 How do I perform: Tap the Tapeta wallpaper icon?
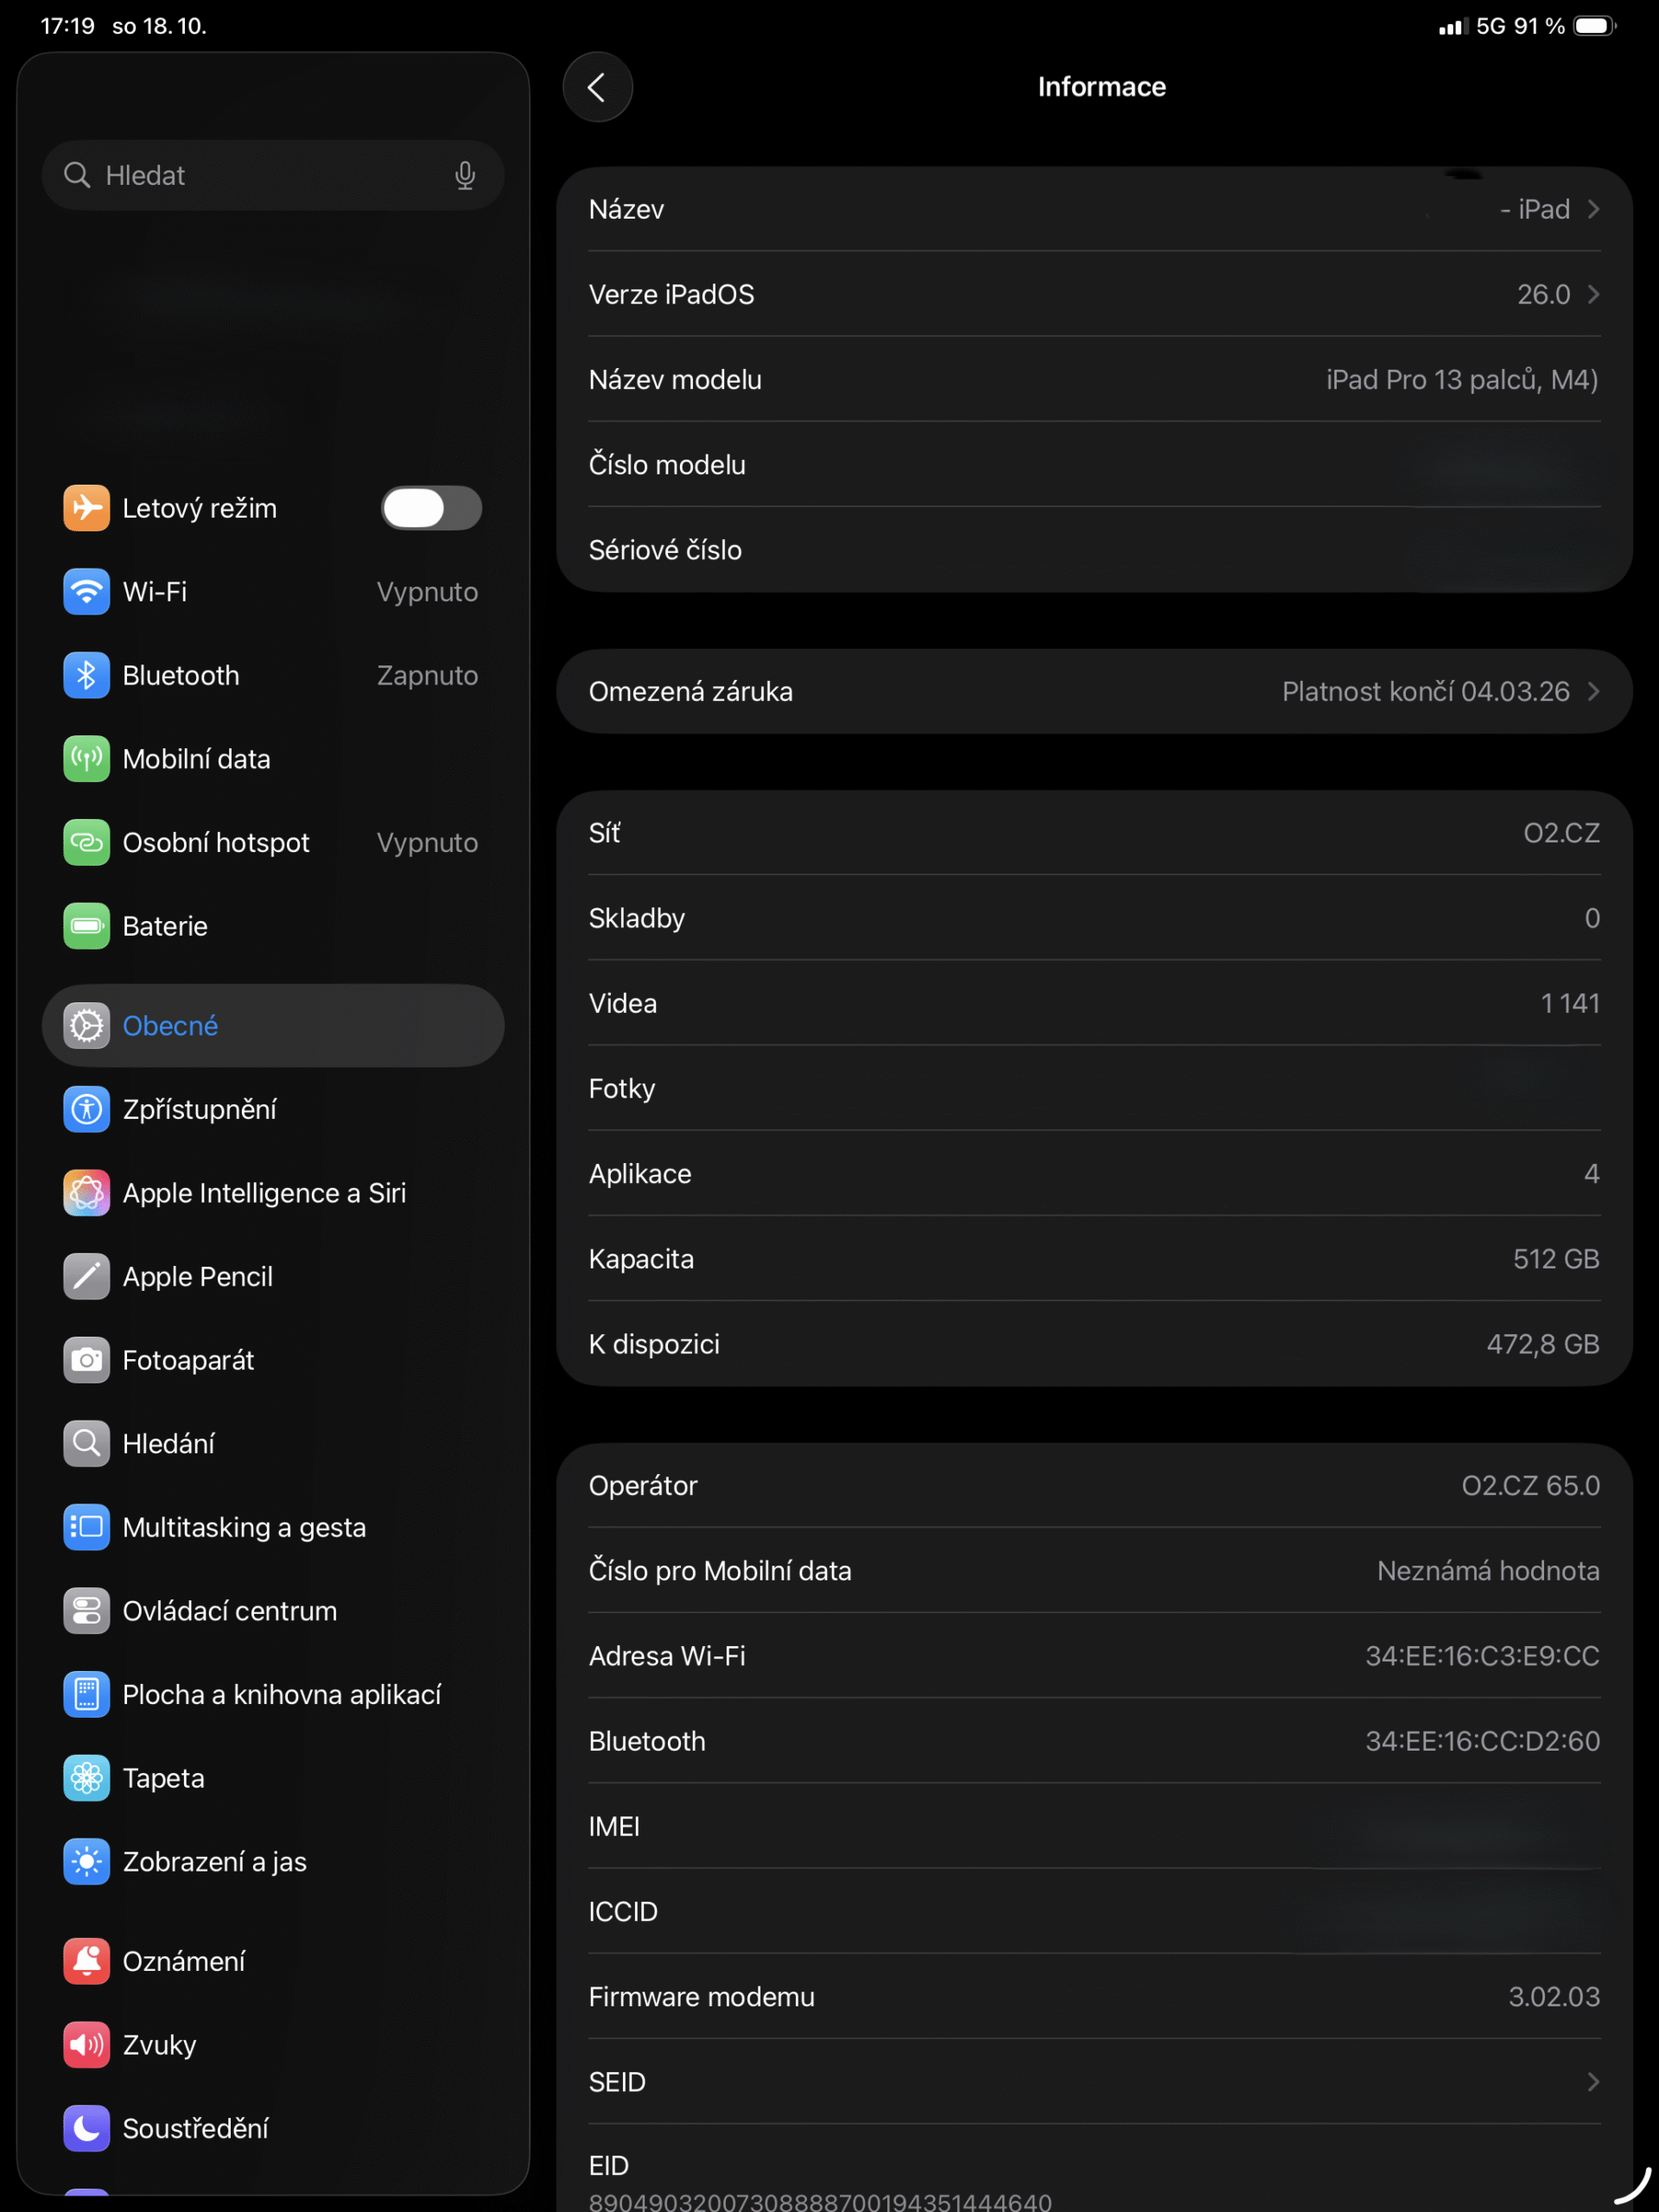[x=86, y=1778]
